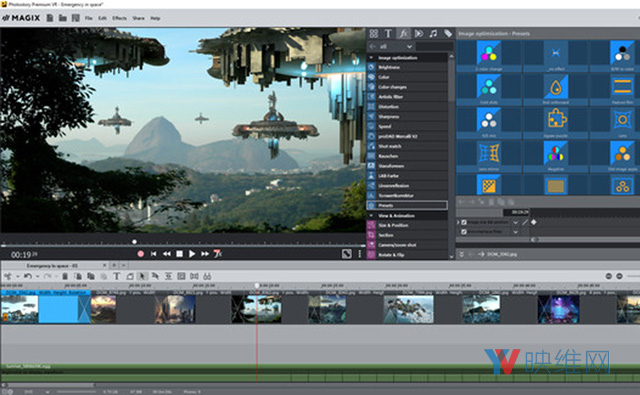This screenshot has width=640, height=395.
Task: Open the Edit menu
Action: [x=102, y=18]
